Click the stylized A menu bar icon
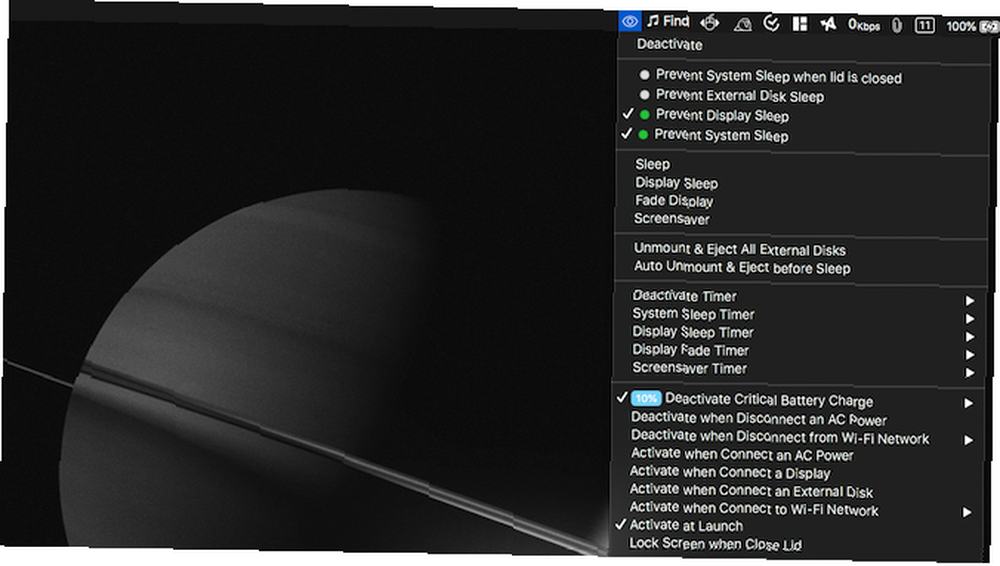Viewport: 1000px width, 566px height. pyautogui.click(x=828, y=24)
